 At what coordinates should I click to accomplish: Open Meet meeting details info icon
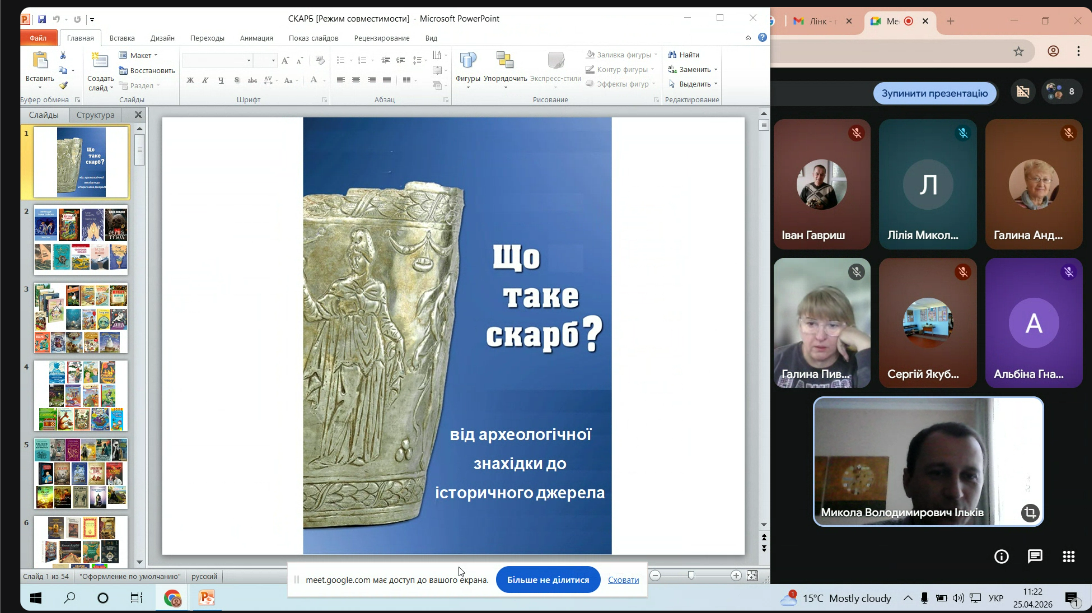tap(1001, 556)
